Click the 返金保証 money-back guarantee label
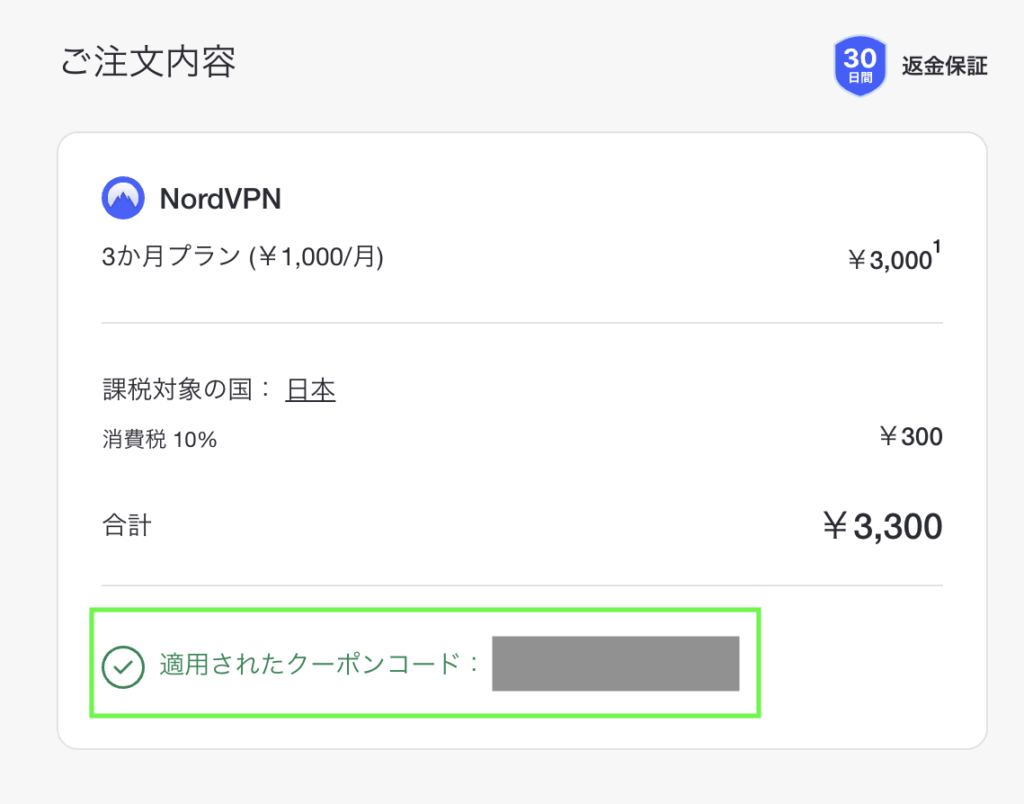The image size is (1024, 804). click(x=944, y=67)
